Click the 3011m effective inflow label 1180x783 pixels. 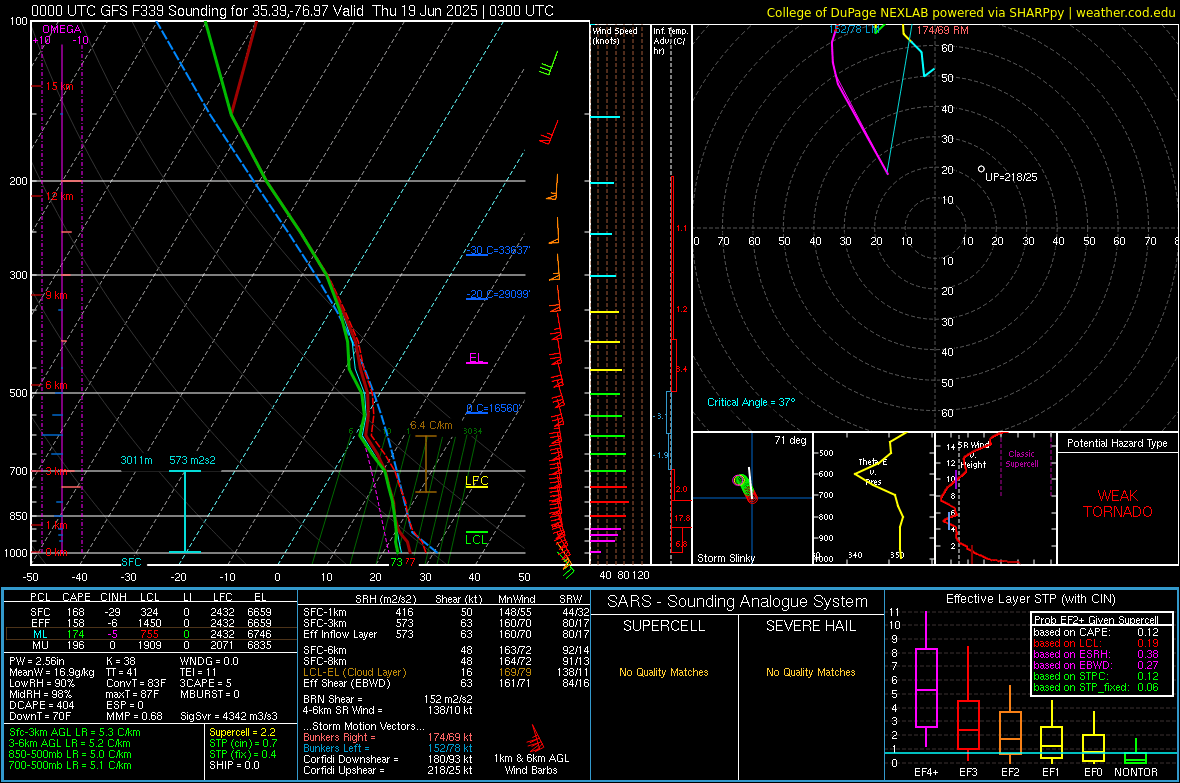click(136, 460)
